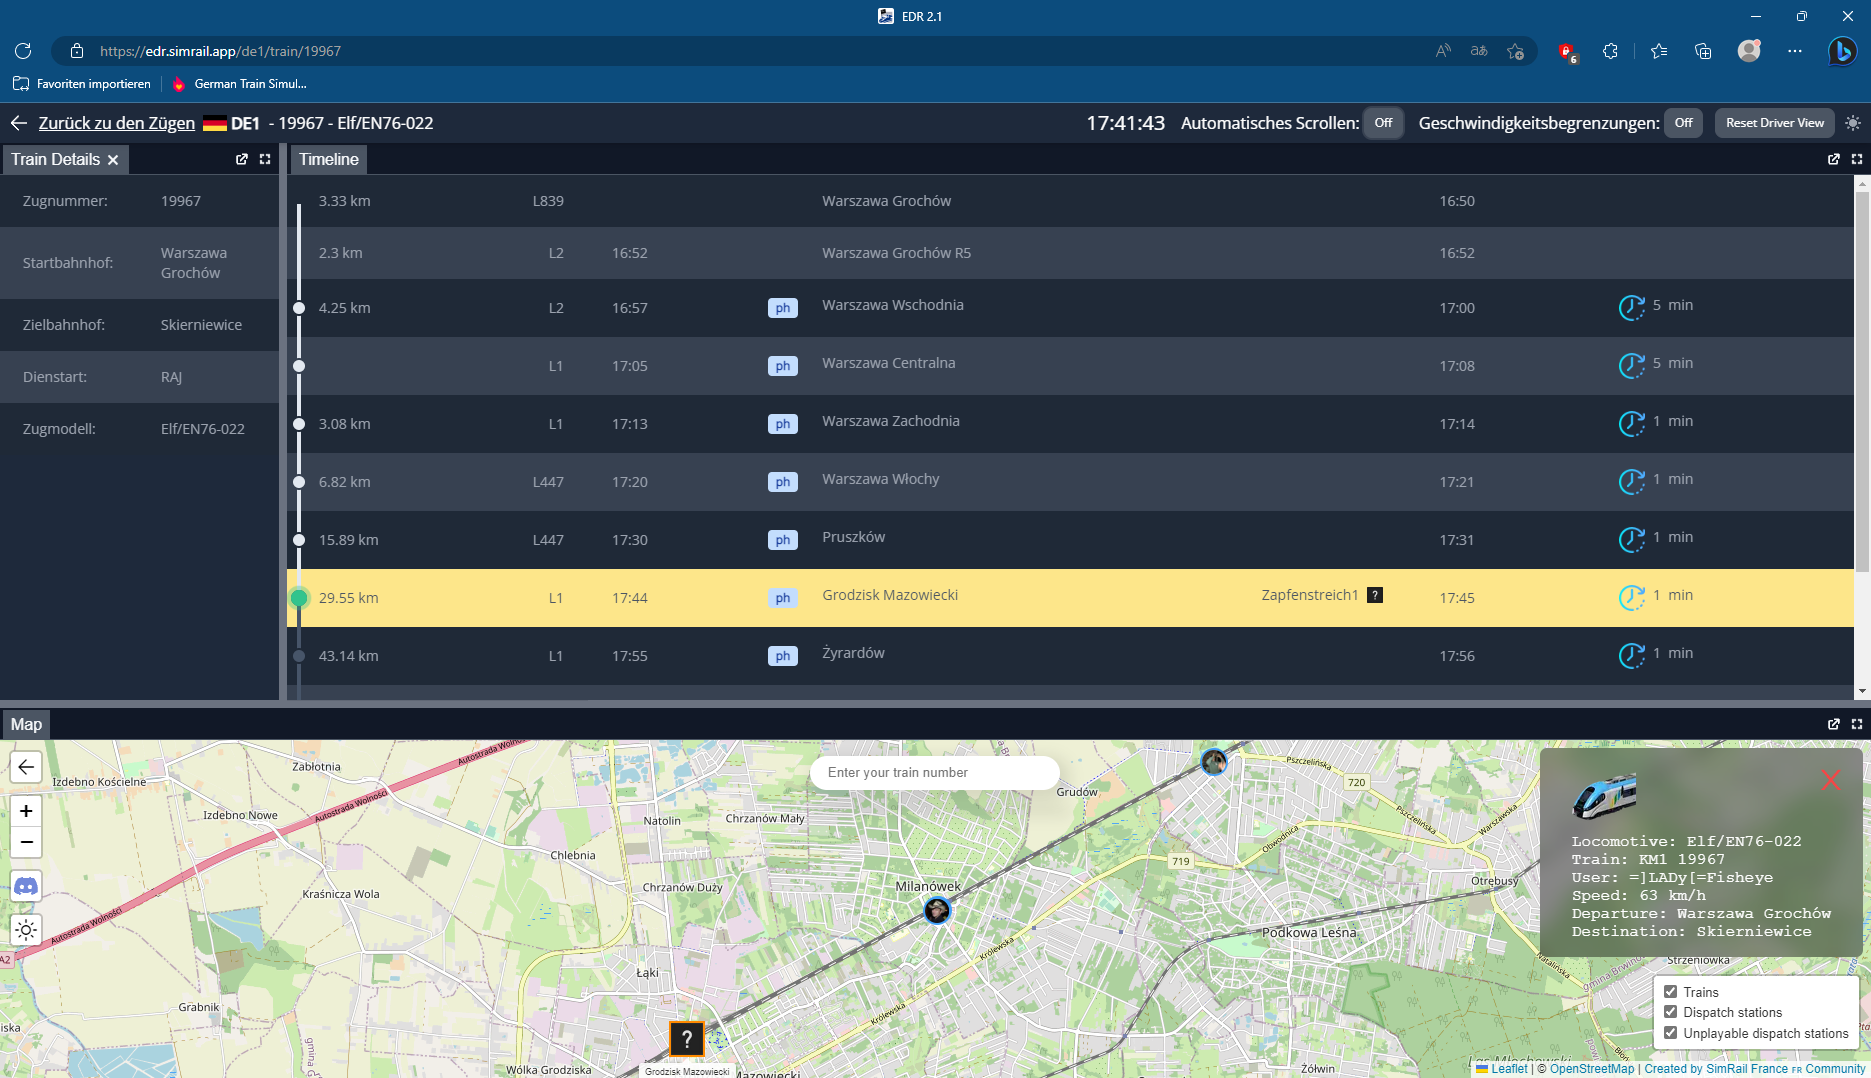Click the Grodzisk Mazowiecki timeline marker dot
The height and width of the screenshot is (1078, 1871).
click(x=299, y=598)
